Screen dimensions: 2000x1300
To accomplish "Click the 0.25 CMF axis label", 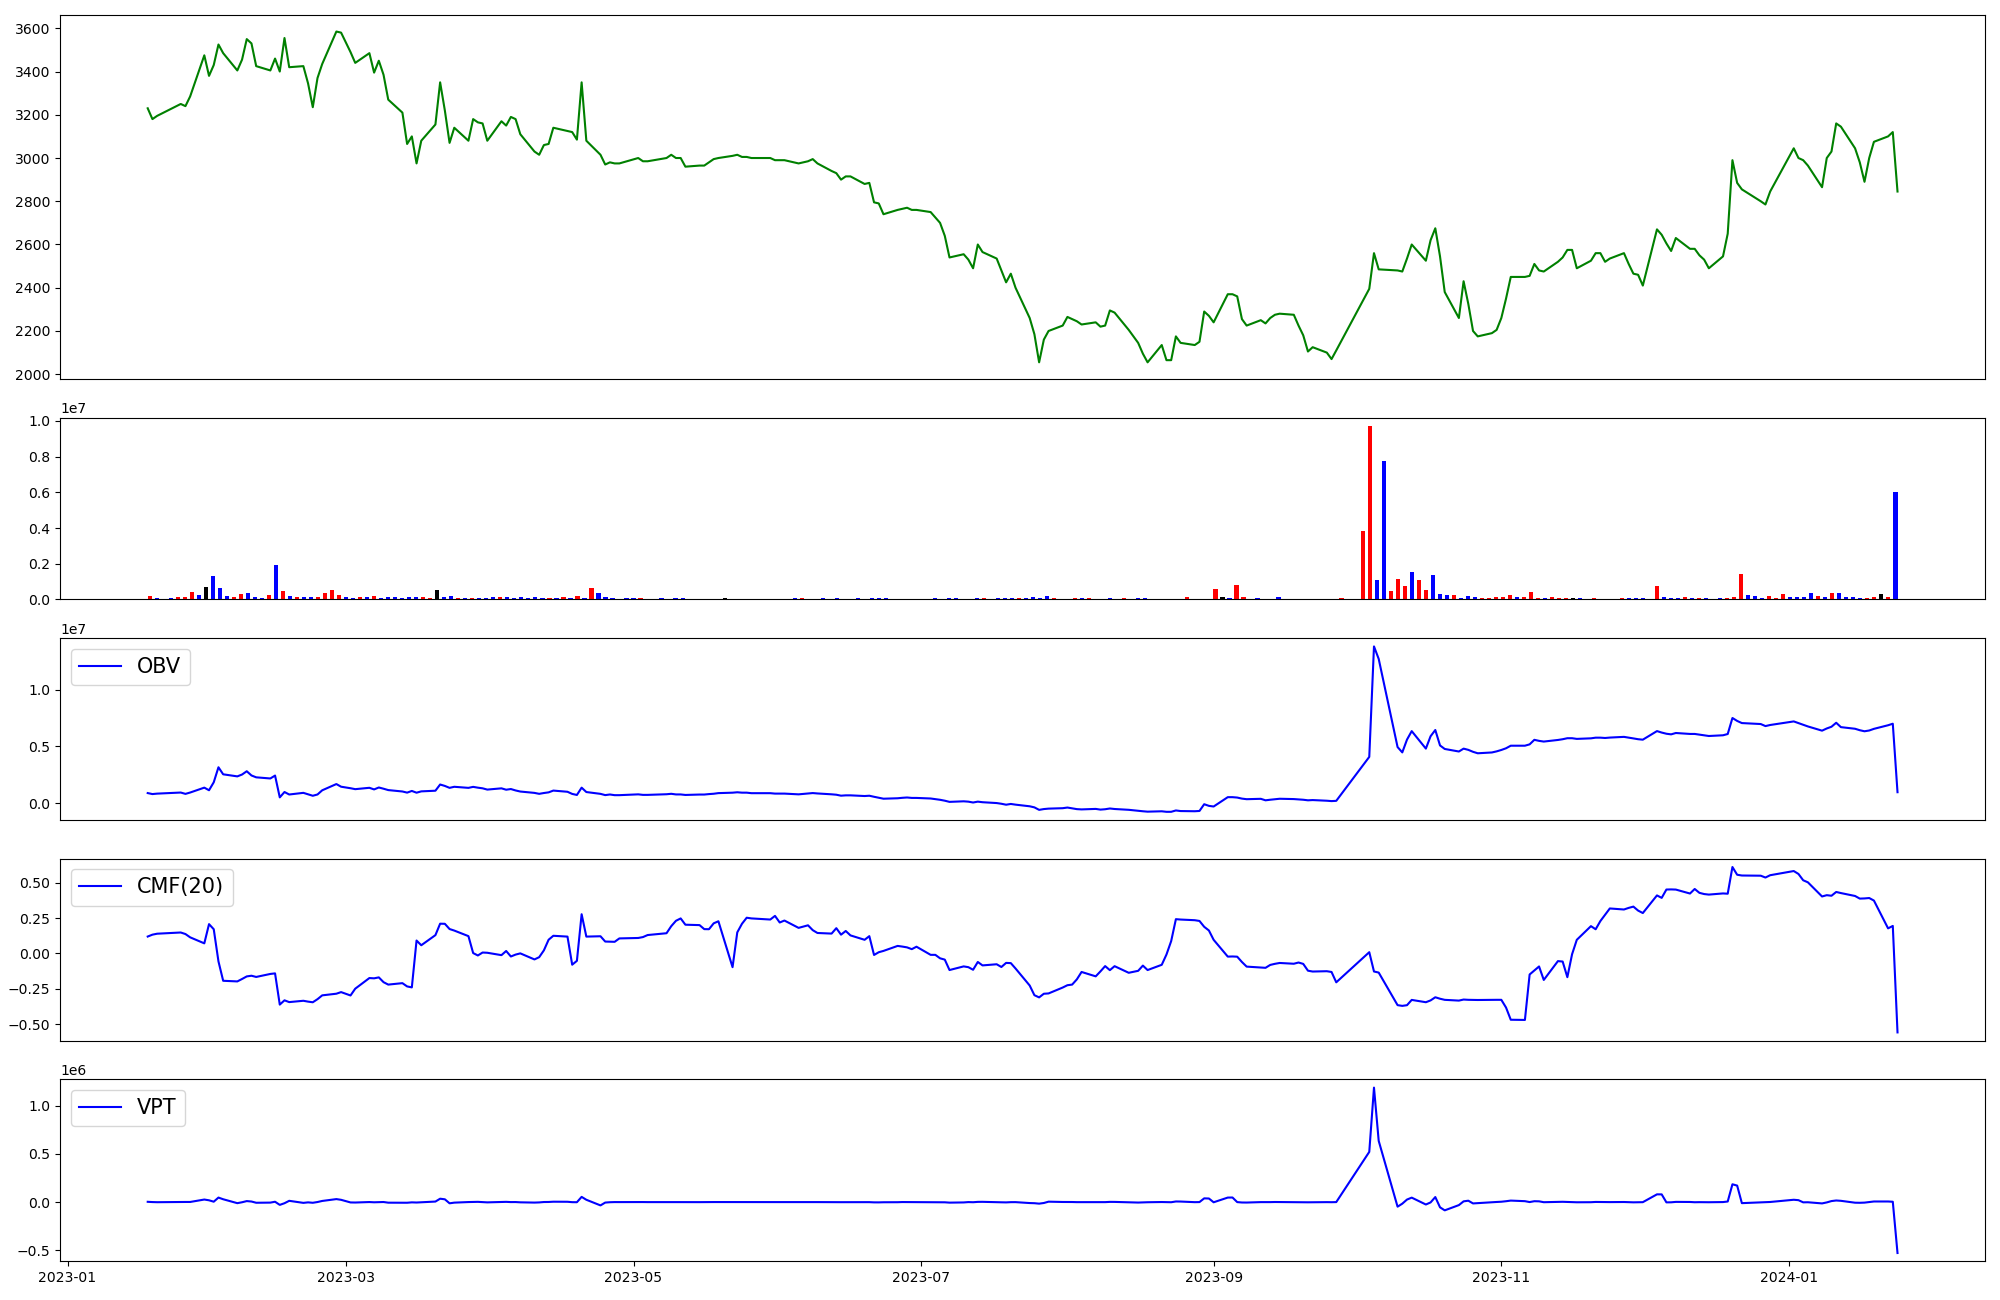I will coord(37,918).
